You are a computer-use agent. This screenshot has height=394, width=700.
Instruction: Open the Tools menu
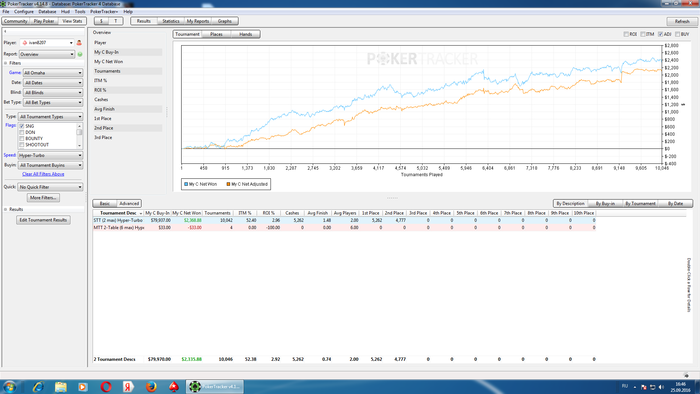(x=80, y=12)
